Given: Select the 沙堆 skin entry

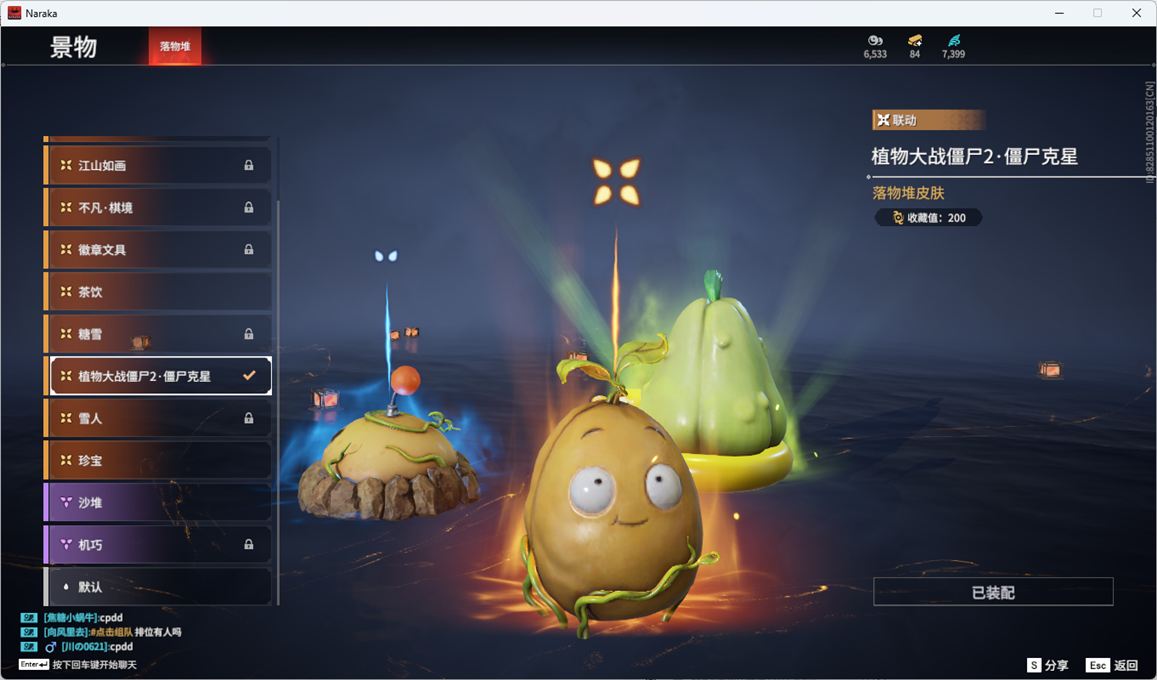Looking at the screenshot, I should [x=158, y=502].
